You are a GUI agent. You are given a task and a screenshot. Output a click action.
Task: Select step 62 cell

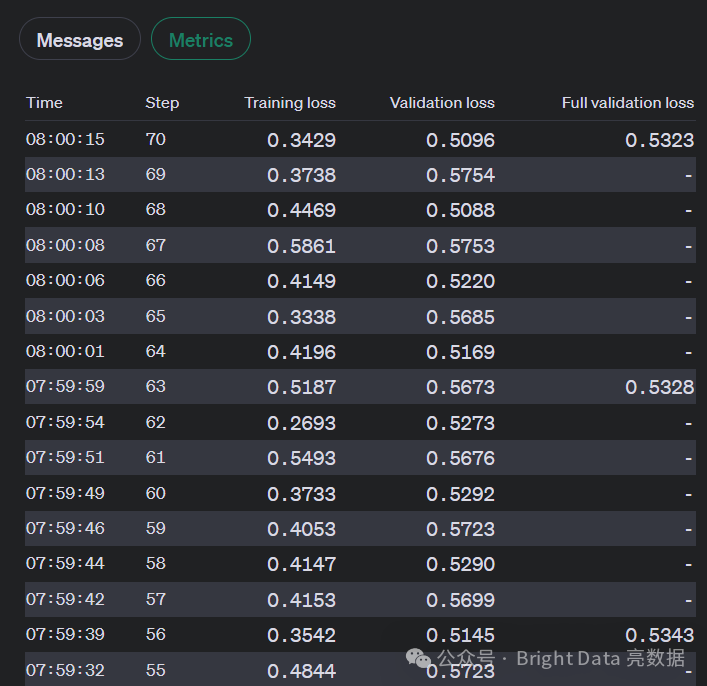click(x=156, y=423)
